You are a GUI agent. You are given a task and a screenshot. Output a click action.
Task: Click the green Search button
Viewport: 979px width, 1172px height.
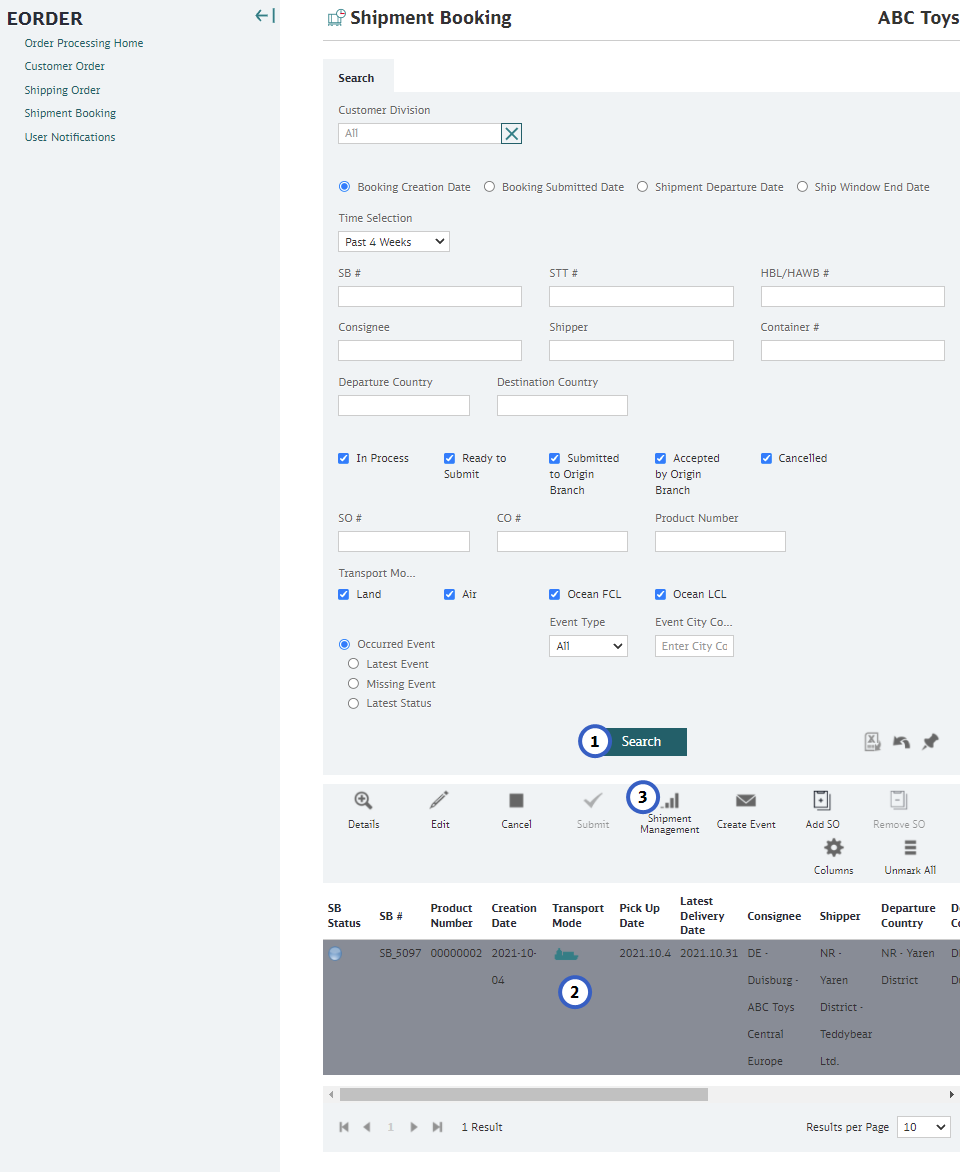coord(642,741)
